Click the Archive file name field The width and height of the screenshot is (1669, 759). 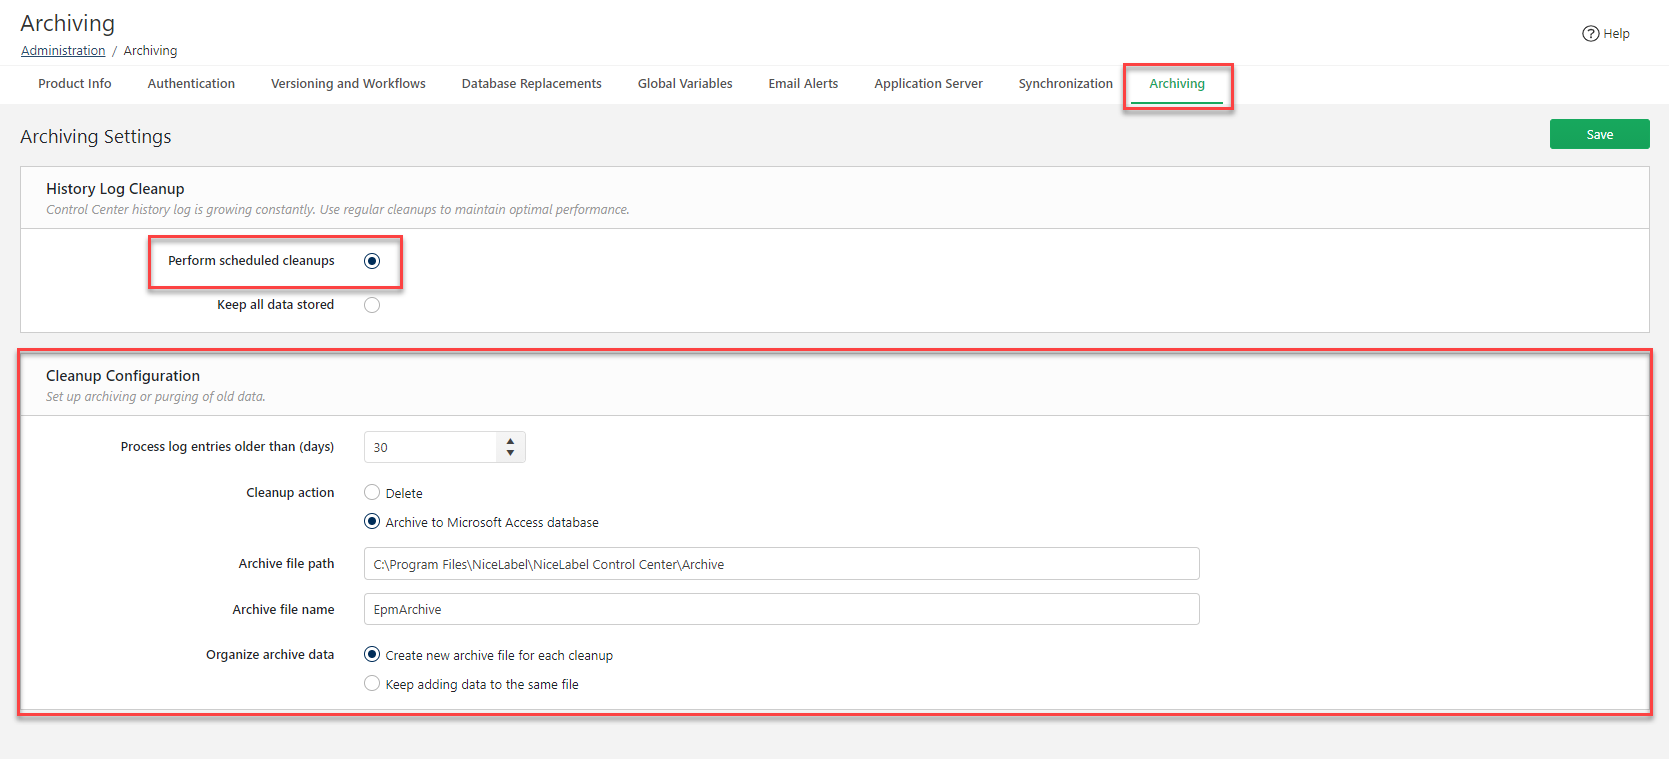pyautogui.click(x=781, y=610)
